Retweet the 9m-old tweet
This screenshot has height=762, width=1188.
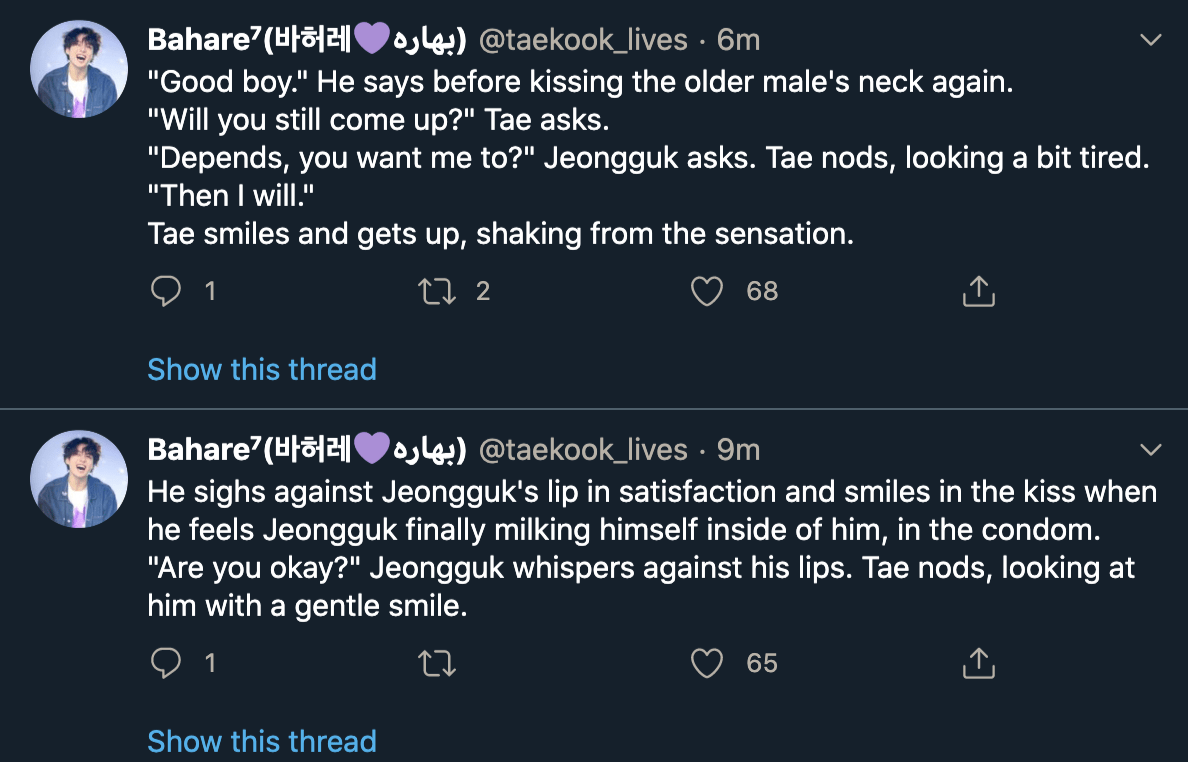434,663
